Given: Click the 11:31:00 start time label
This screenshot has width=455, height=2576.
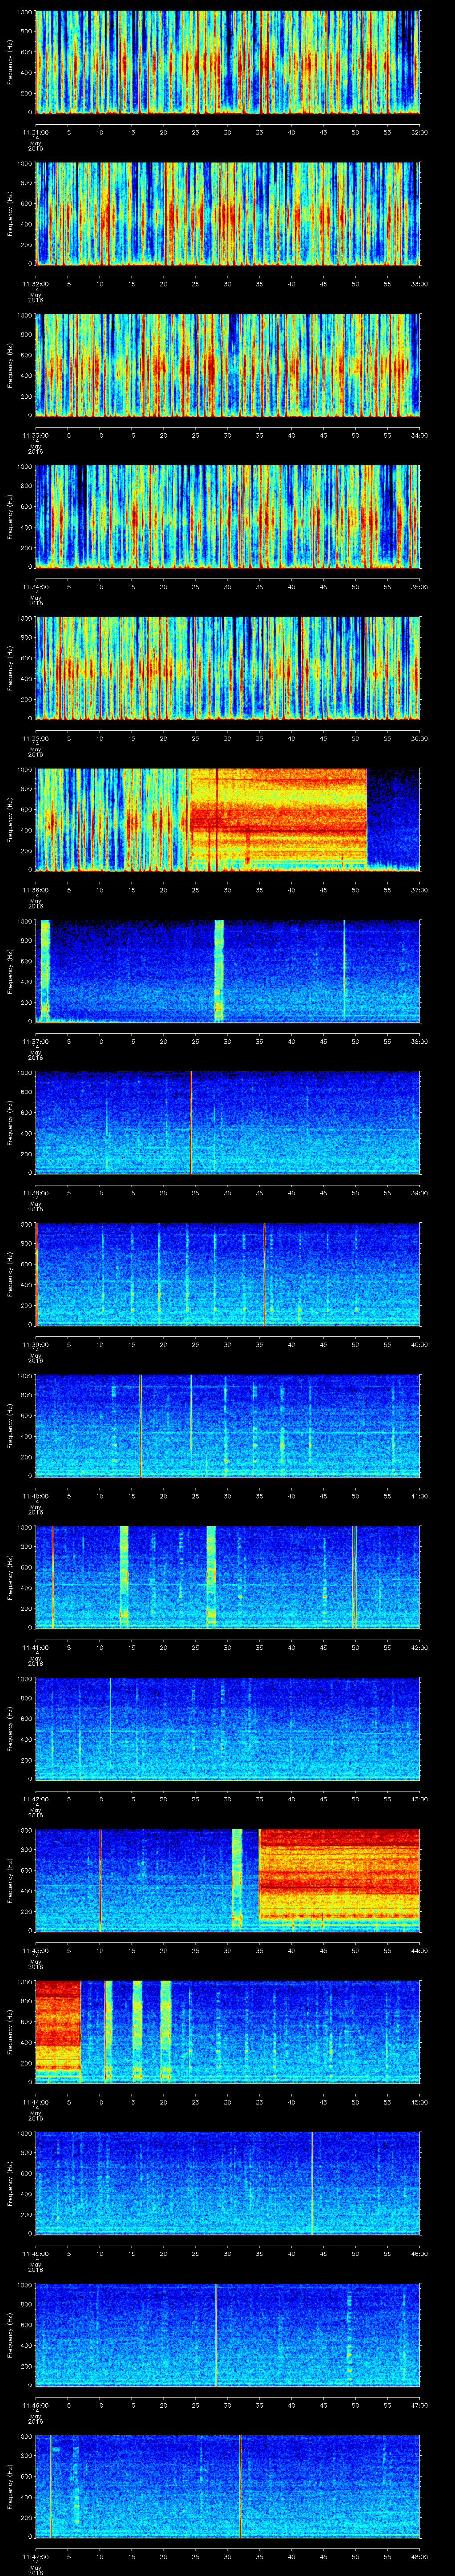Looking at the screenshot, I should pos(36,131).
